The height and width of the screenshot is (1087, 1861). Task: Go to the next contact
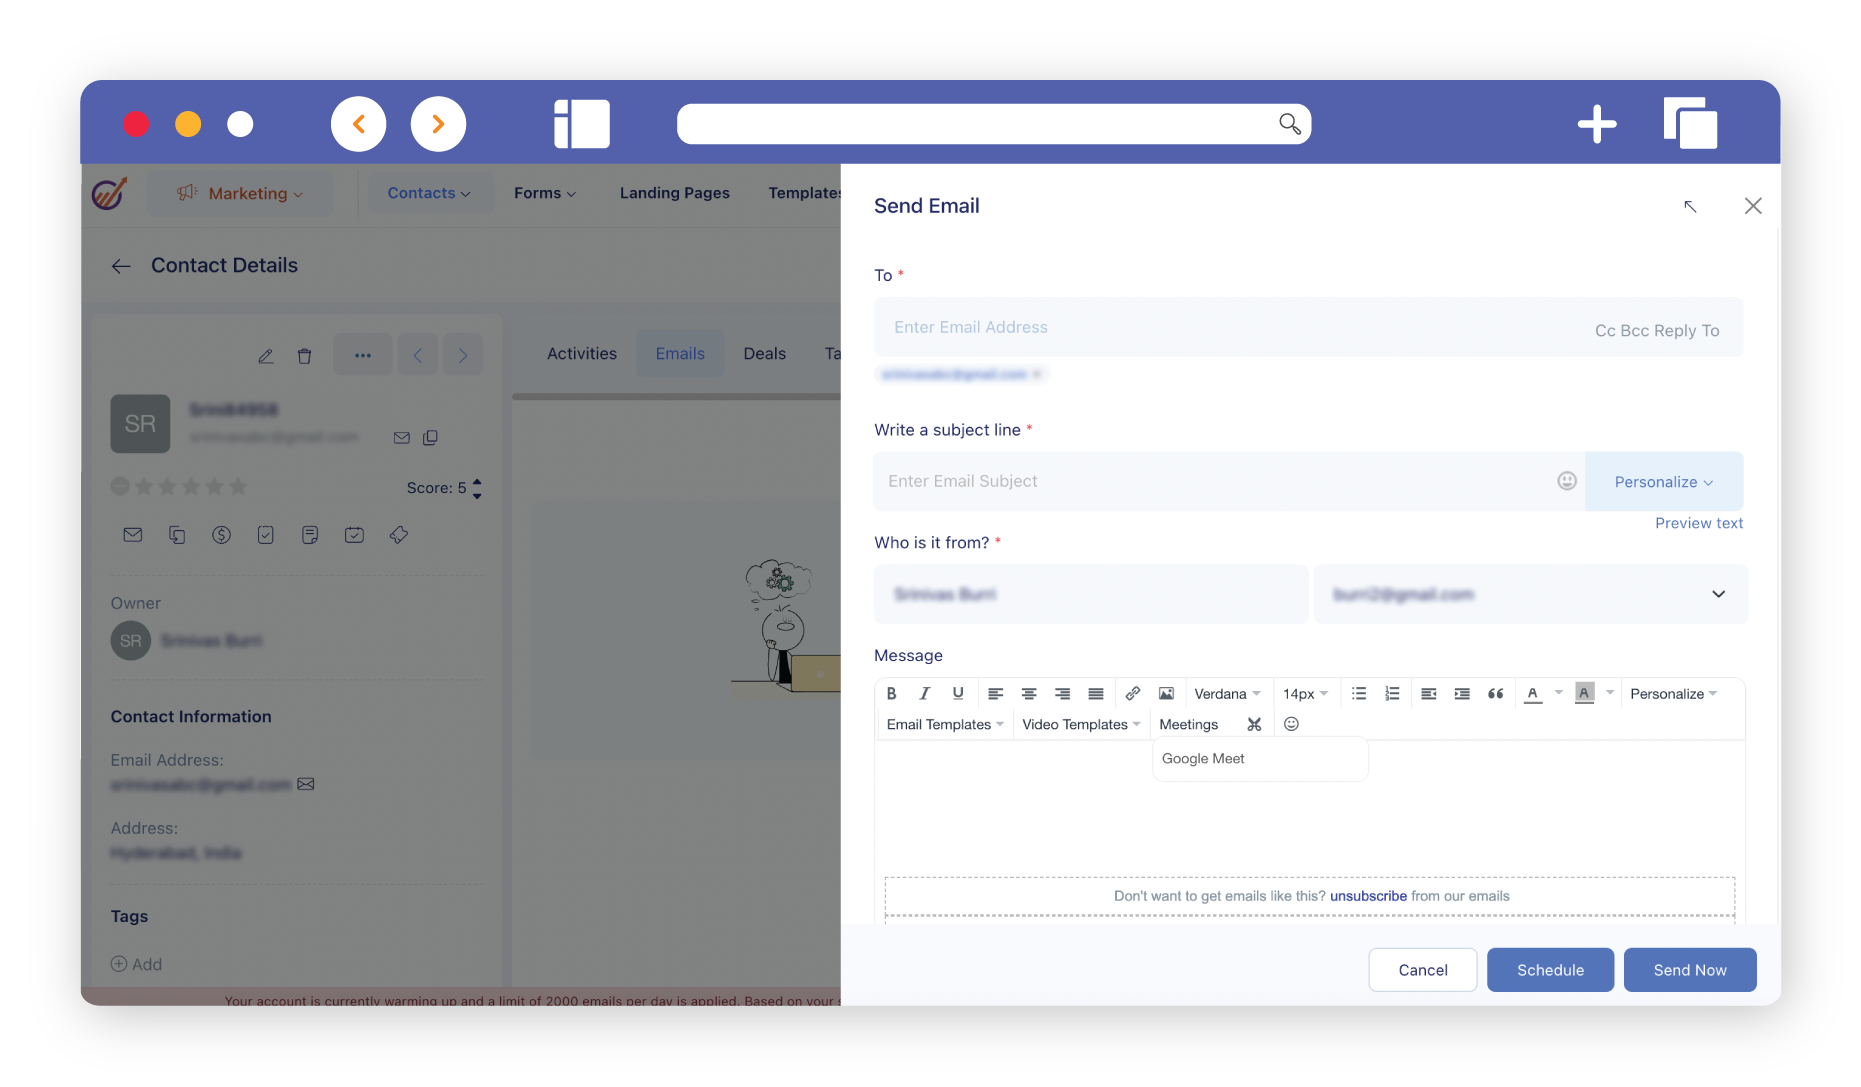pyautogui.click(x=463, y=355)
